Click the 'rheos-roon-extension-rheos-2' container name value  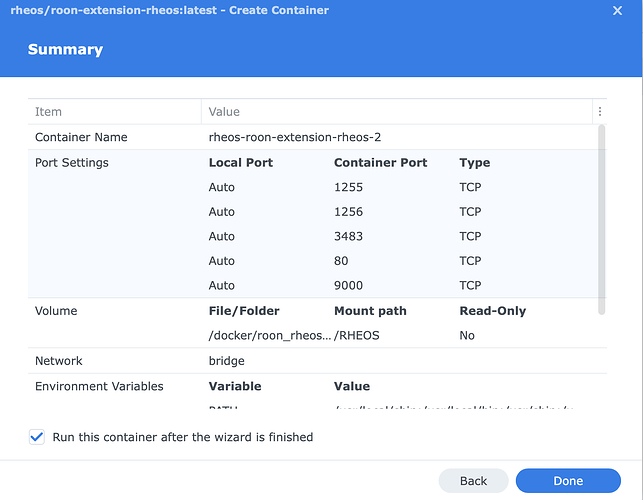pos(295,137)
